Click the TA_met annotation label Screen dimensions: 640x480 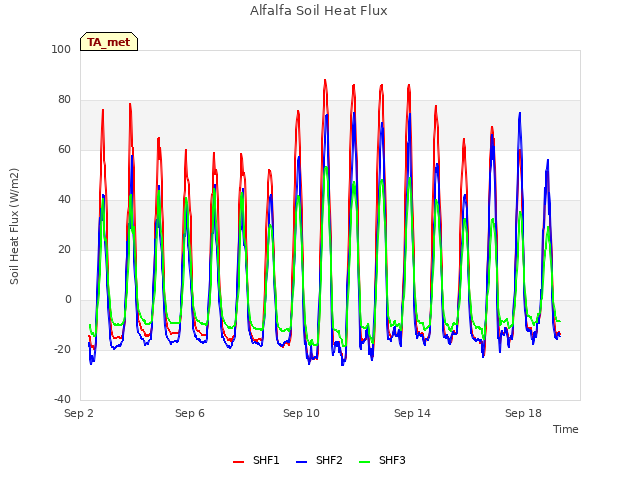coord(109,42)
